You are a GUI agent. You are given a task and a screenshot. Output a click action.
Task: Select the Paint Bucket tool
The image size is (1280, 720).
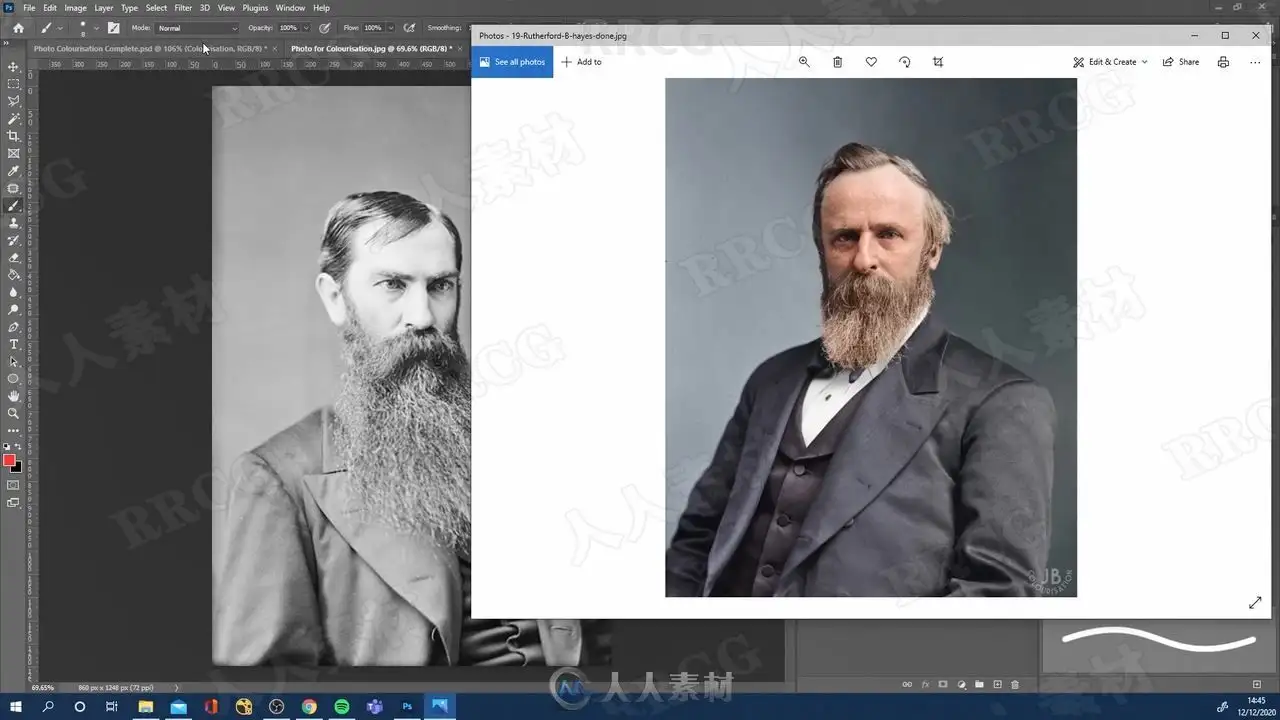point(13,275)
